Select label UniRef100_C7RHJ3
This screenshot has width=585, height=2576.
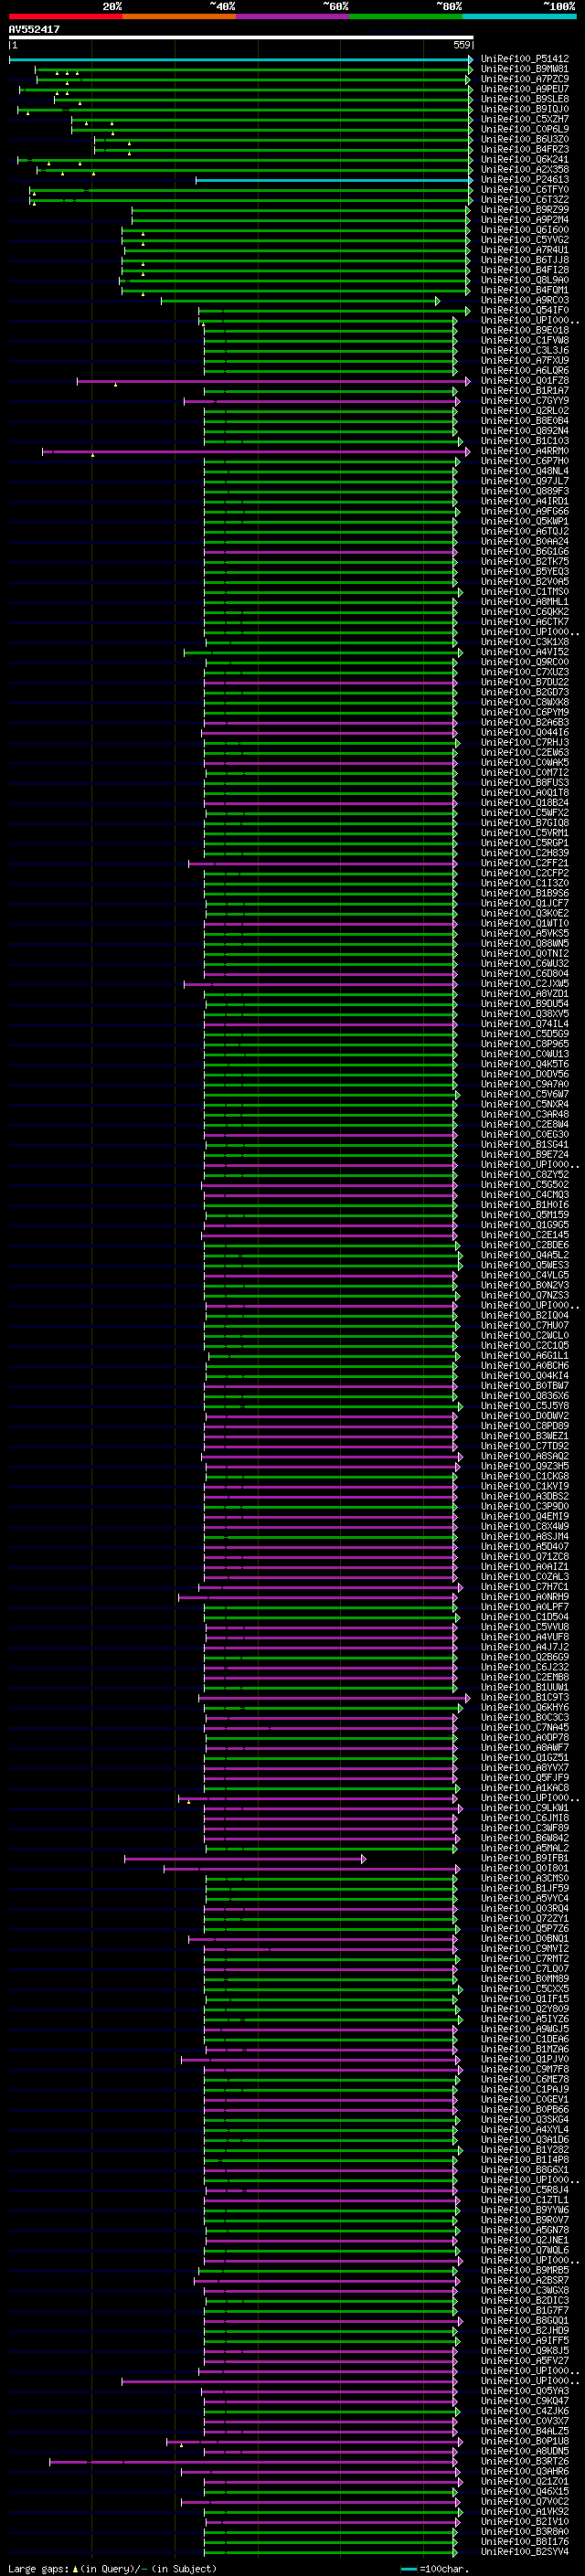(525, 744)
